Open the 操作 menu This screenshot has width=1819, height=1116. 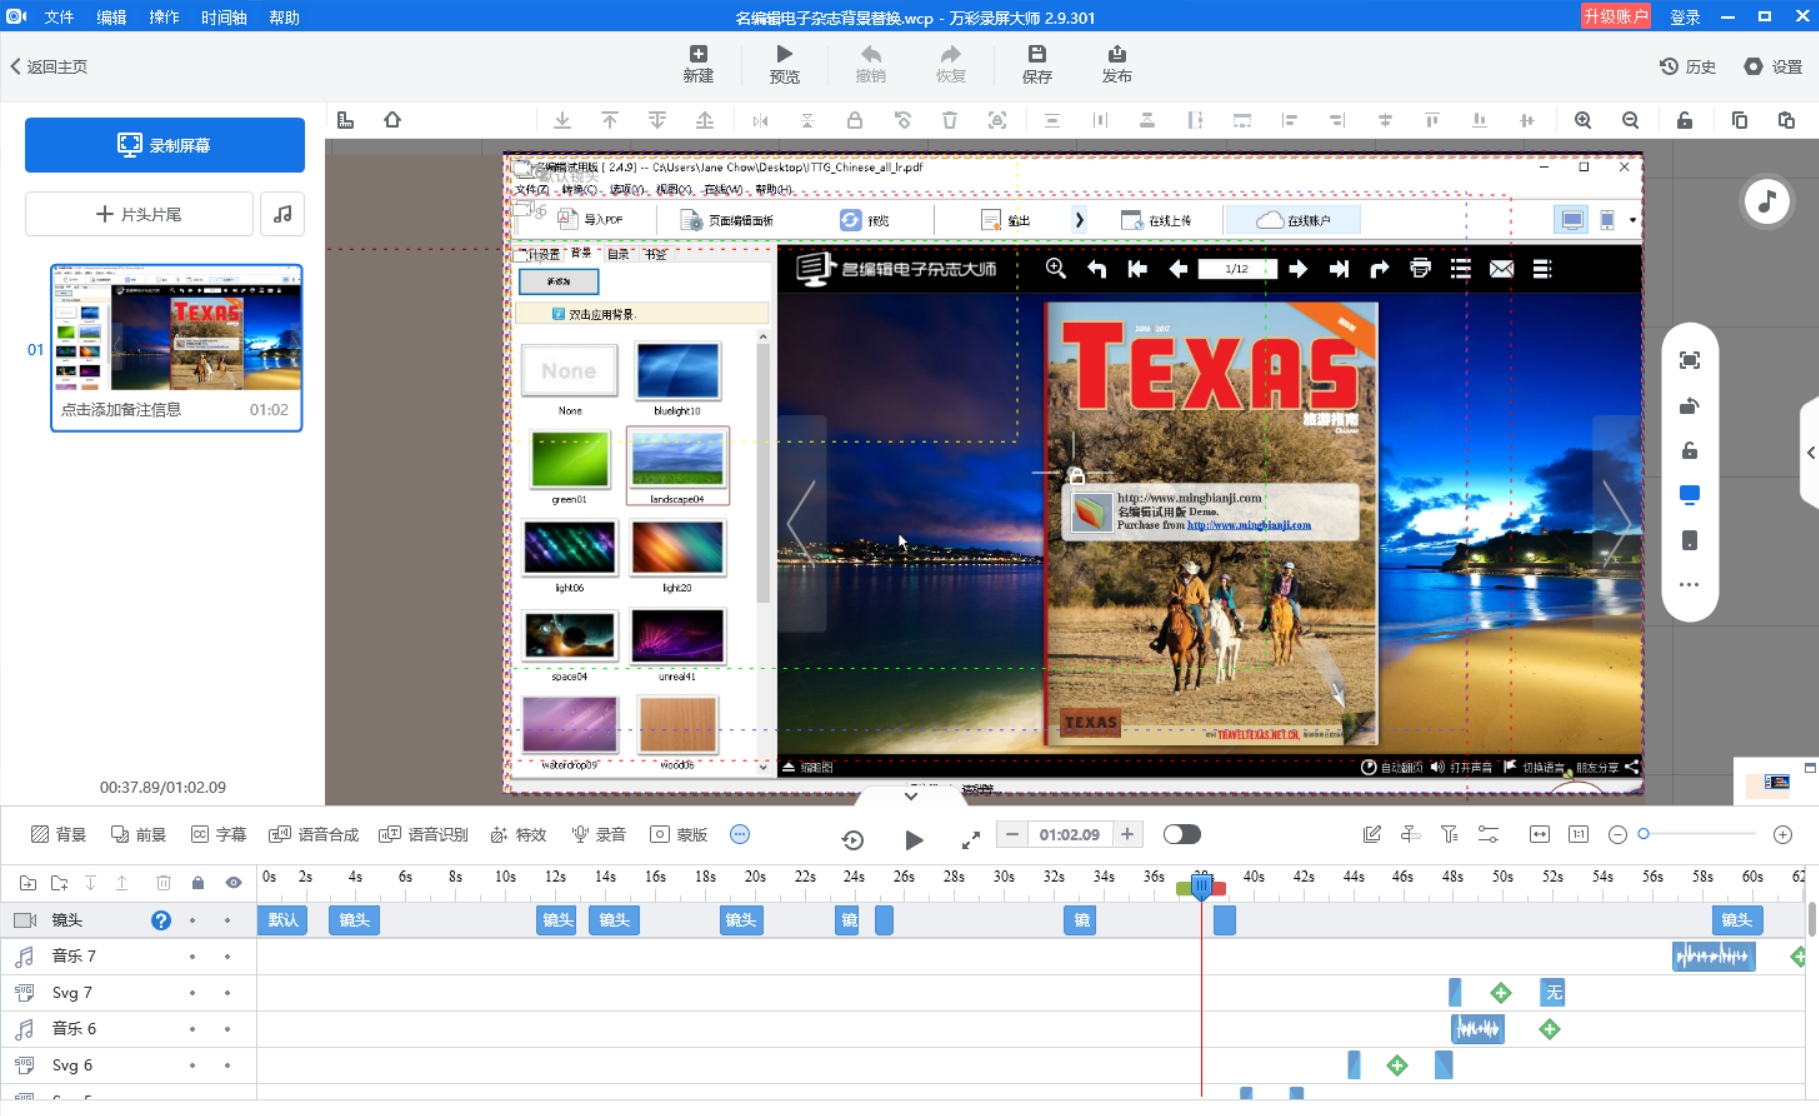click(163, 17)
